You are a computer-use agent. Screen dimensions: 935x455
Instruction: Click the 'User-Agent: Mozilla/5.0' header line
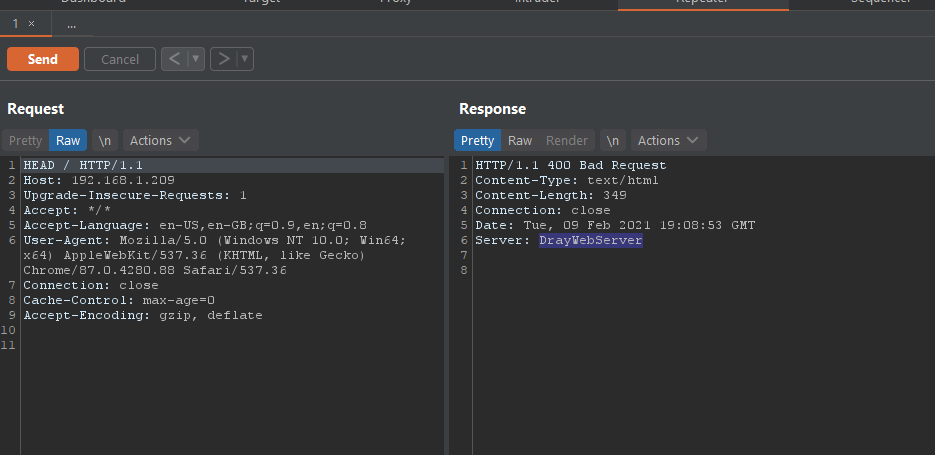click(x=215, y=240)
